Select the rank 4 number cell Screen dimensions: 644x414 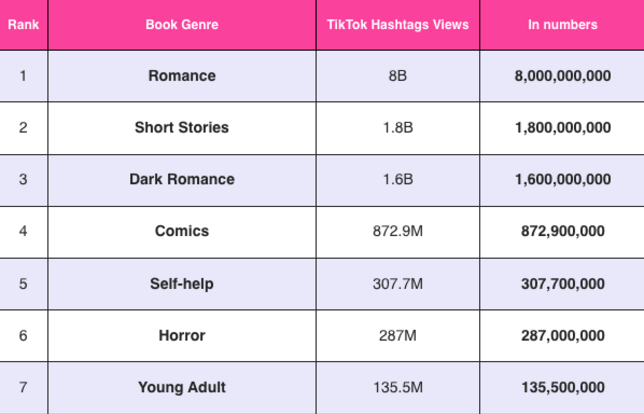(23, 231)
